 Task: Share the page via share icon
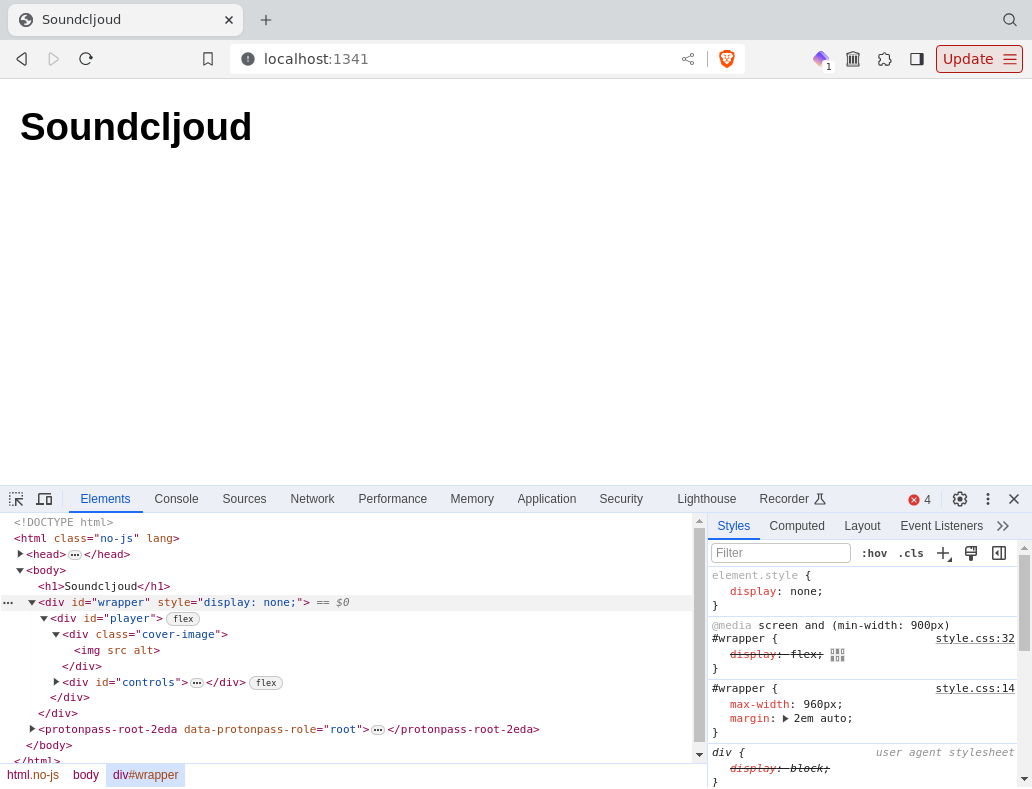[x=688, y=59]
